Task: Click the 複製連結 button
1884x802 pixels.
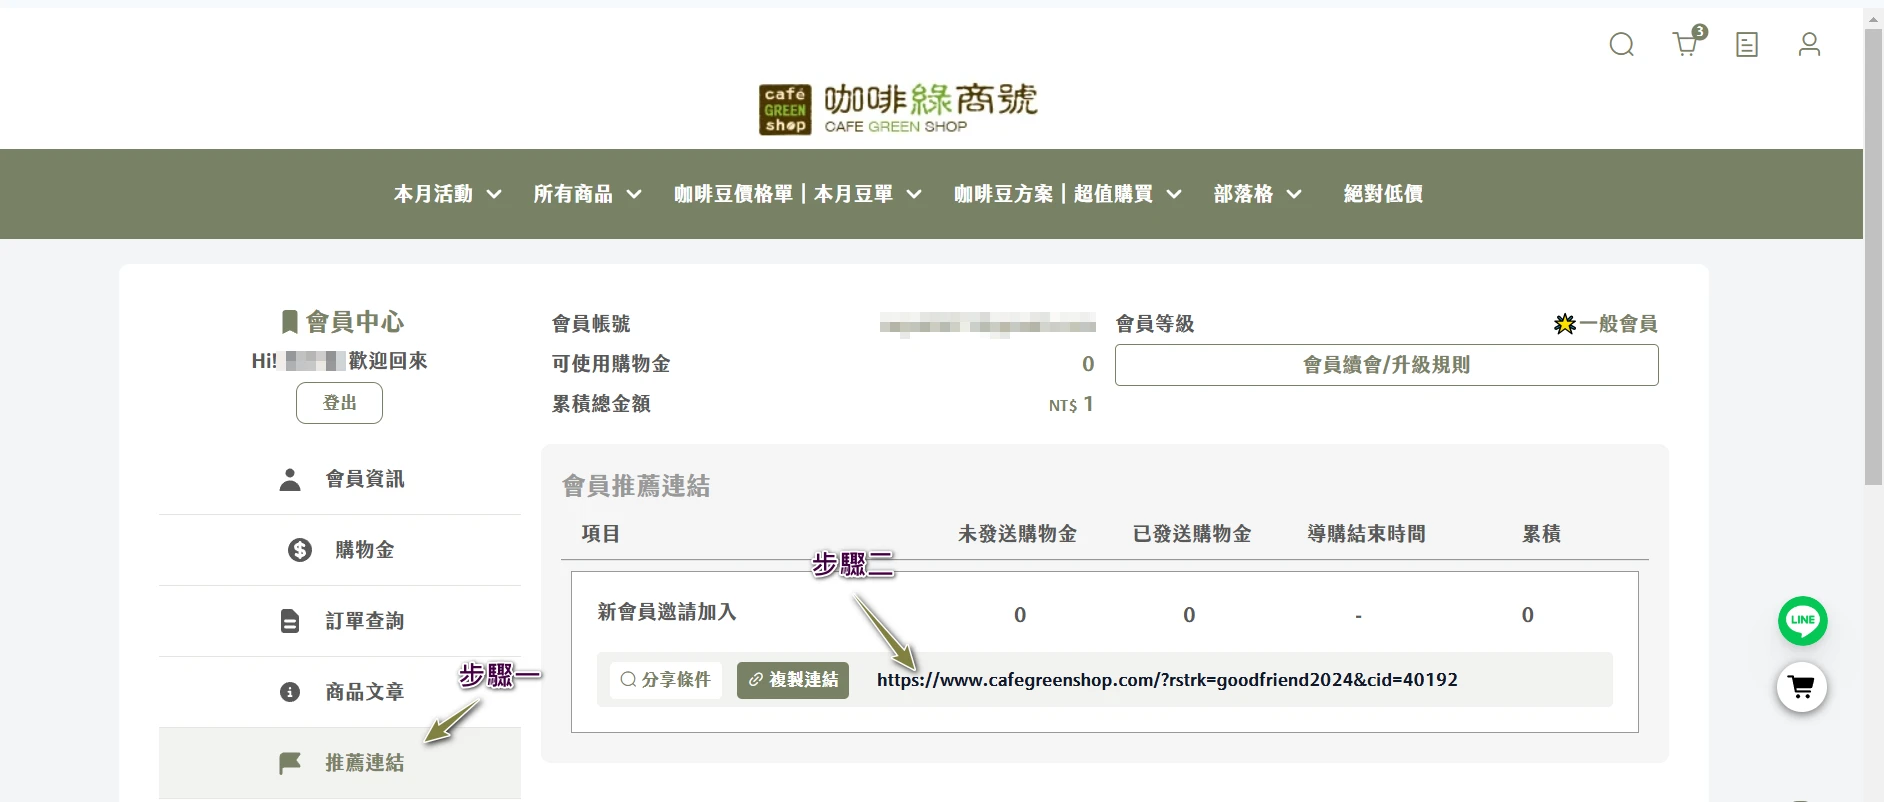Action: [793, 680]
